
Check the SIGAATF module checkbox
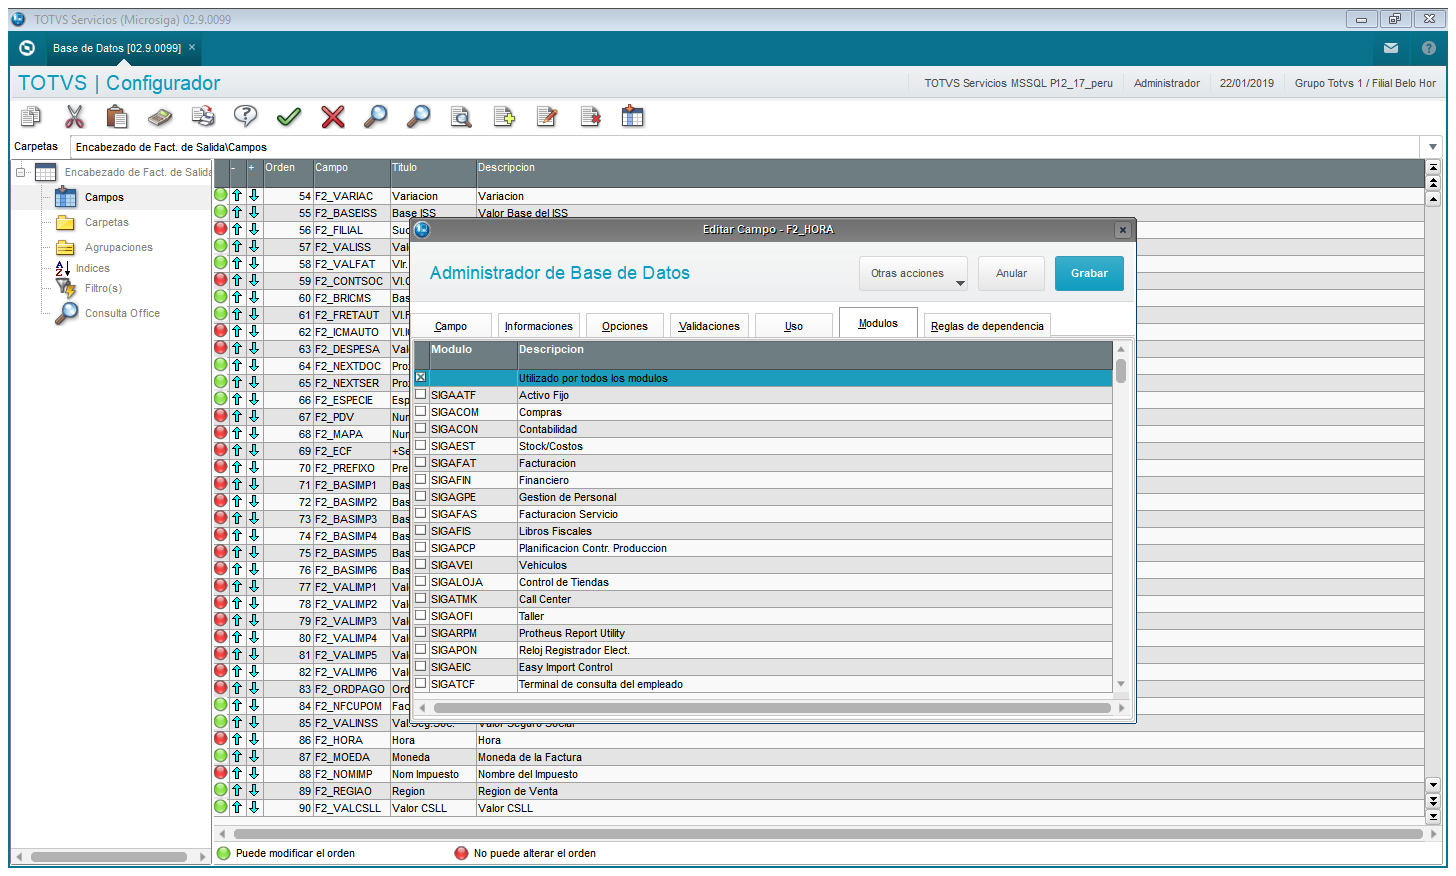point(421,394)
